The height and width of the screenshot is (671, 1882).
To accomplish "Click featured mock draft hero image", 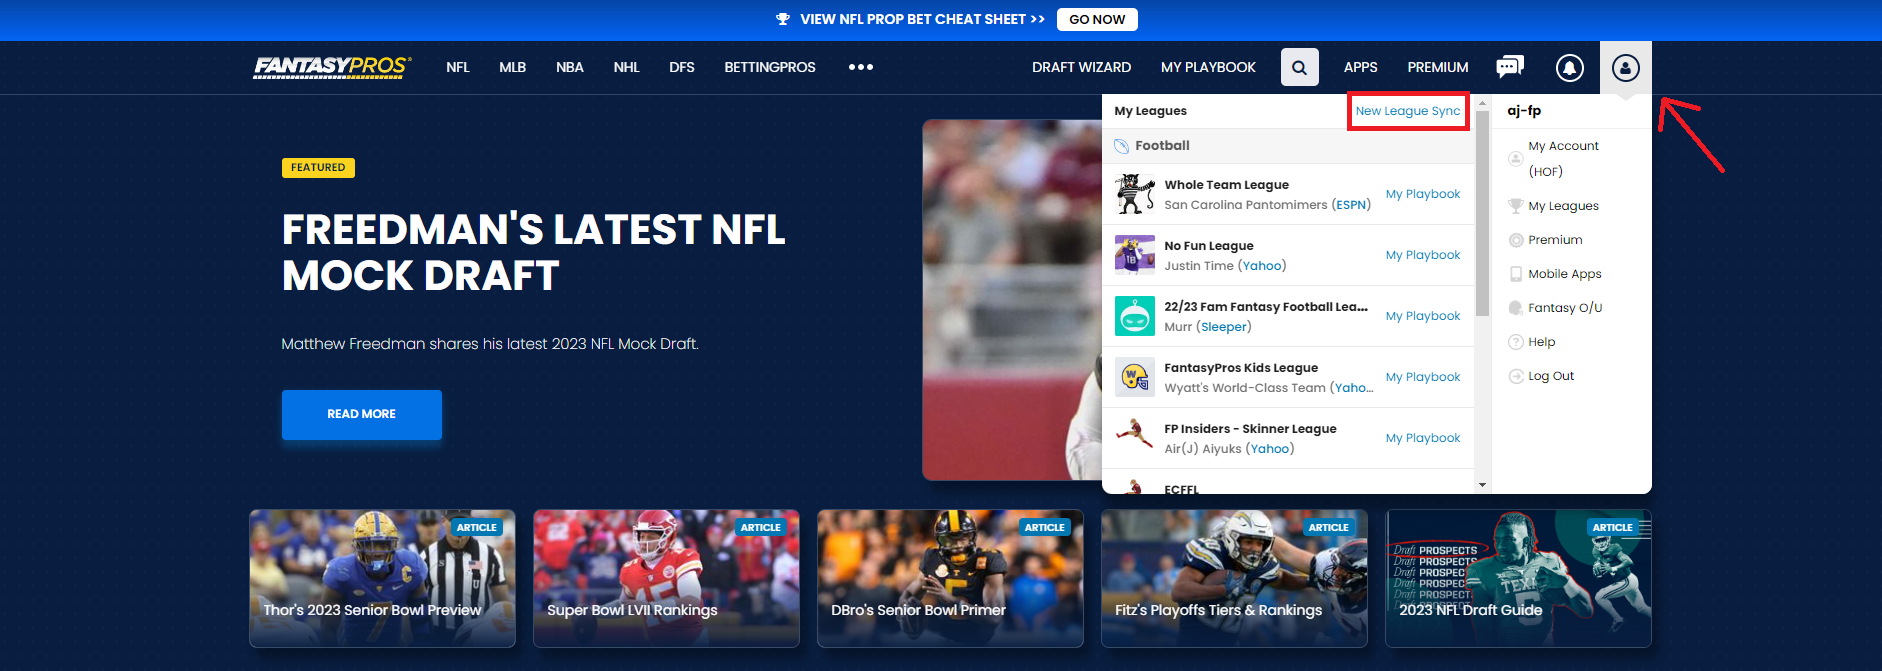I will (x=1012, y=300).
